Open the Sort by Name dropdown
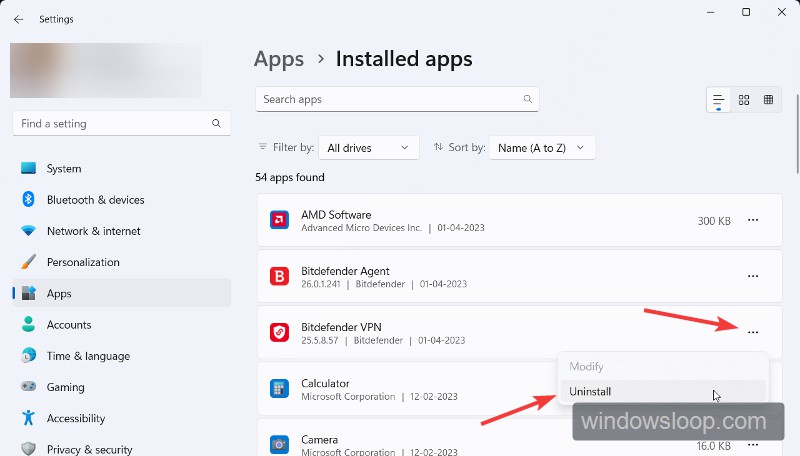Image resolution: width=800 pixels, height=456 pixels. coord(542,148)
